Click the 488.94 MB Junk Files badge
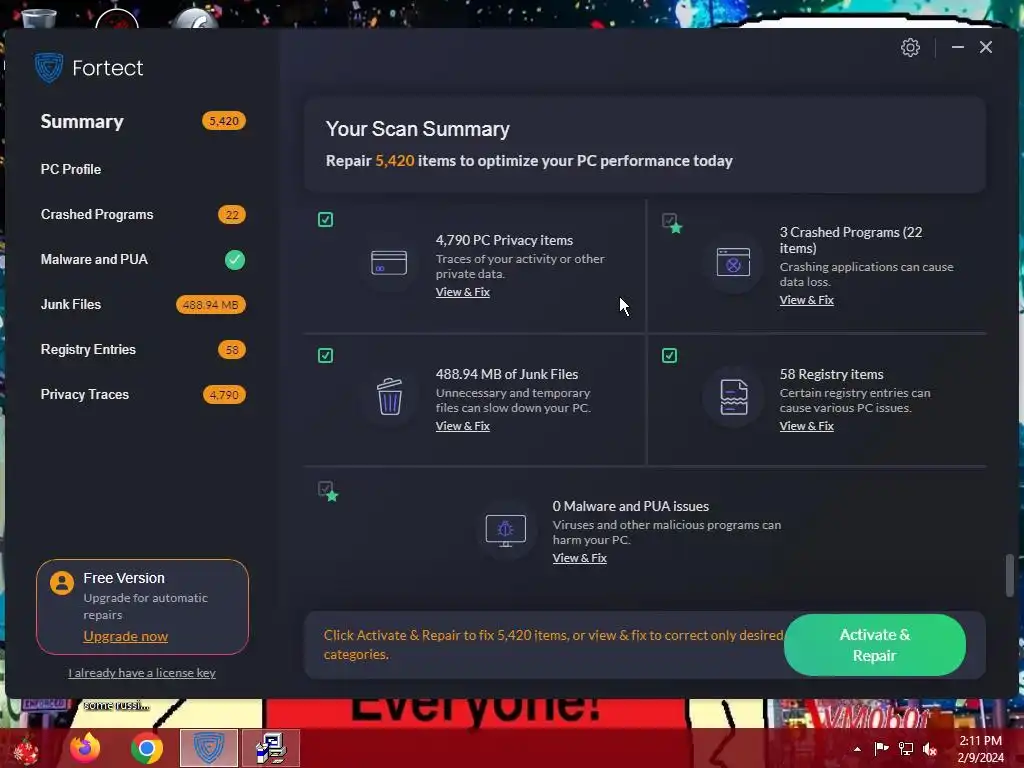The width and height of the screenshot is (1024, 768). coord(211,305)
